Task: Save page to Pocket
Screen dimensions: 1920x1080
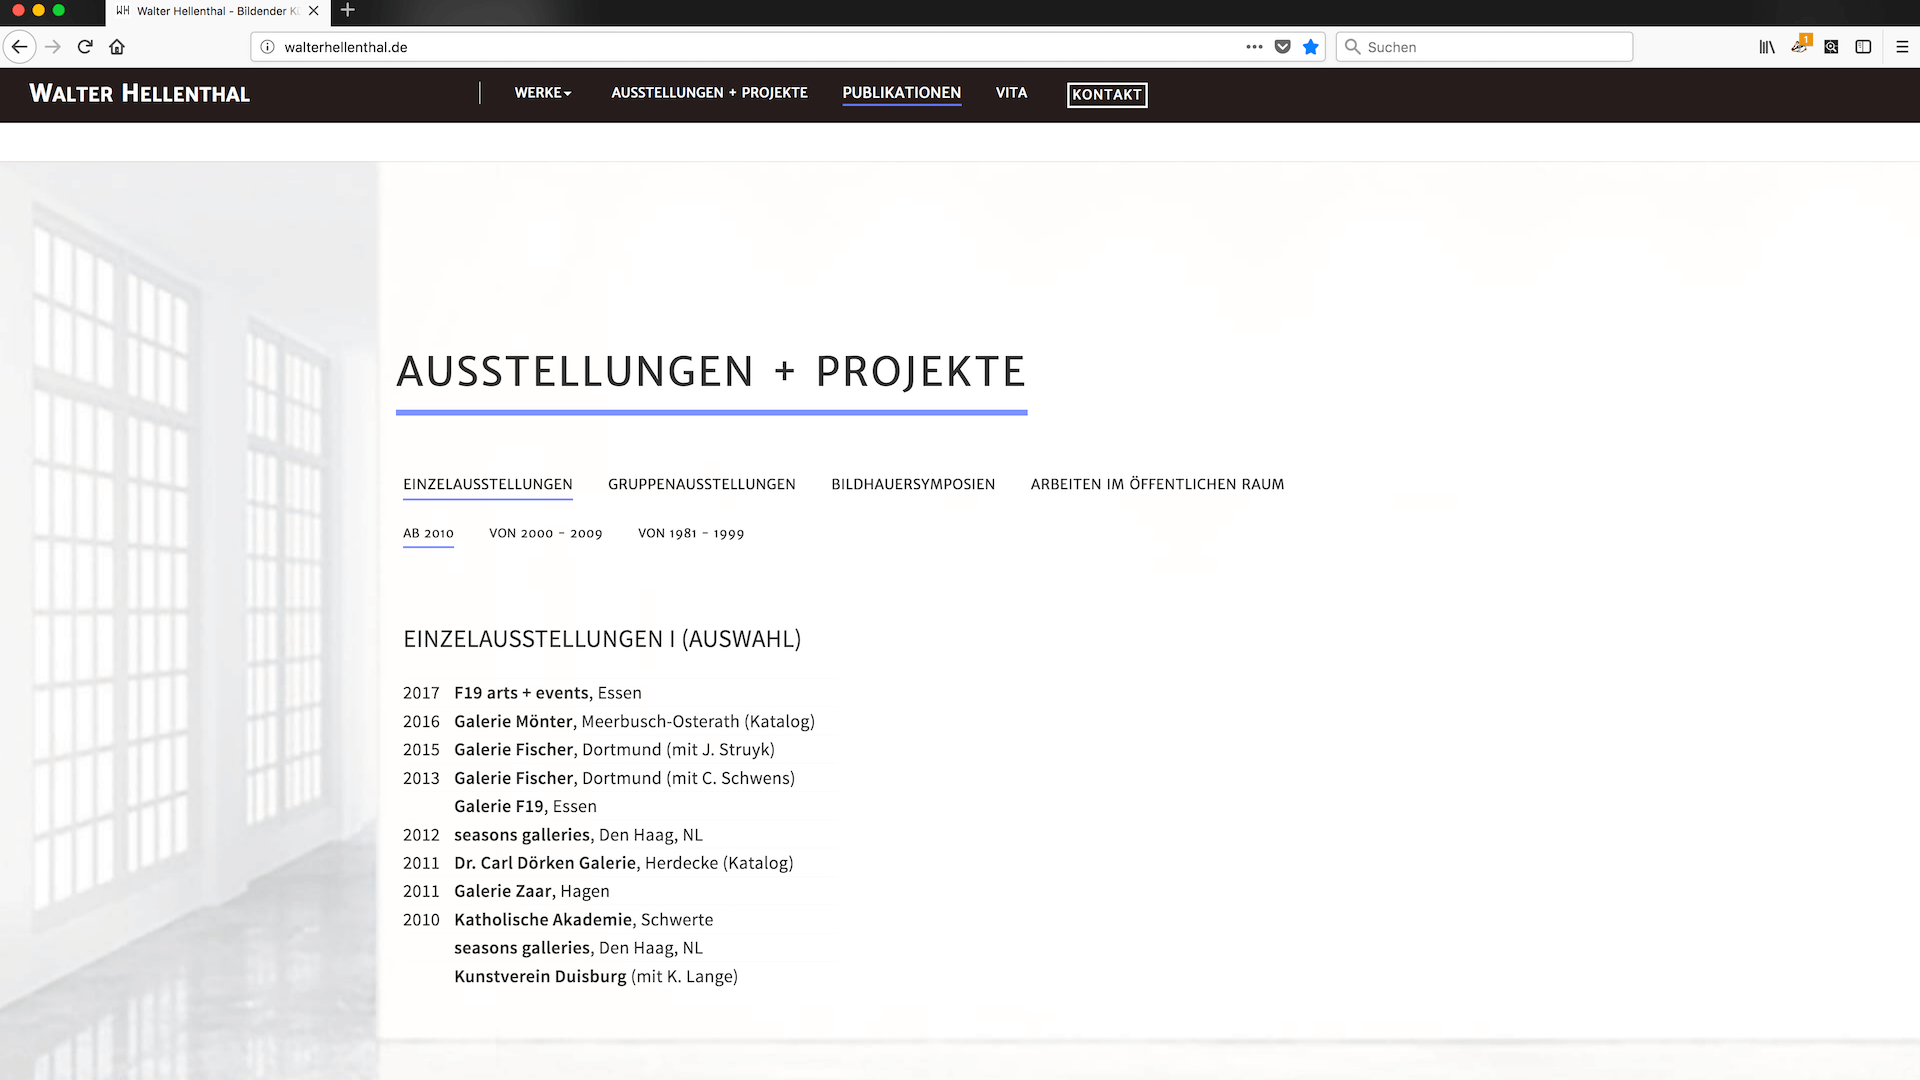Action: click(1283, 46)
